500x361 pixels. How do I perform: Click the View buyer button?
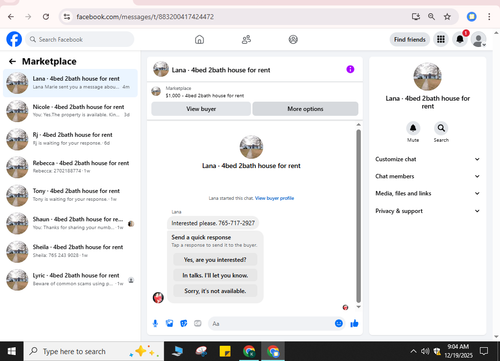pos(201,109)
